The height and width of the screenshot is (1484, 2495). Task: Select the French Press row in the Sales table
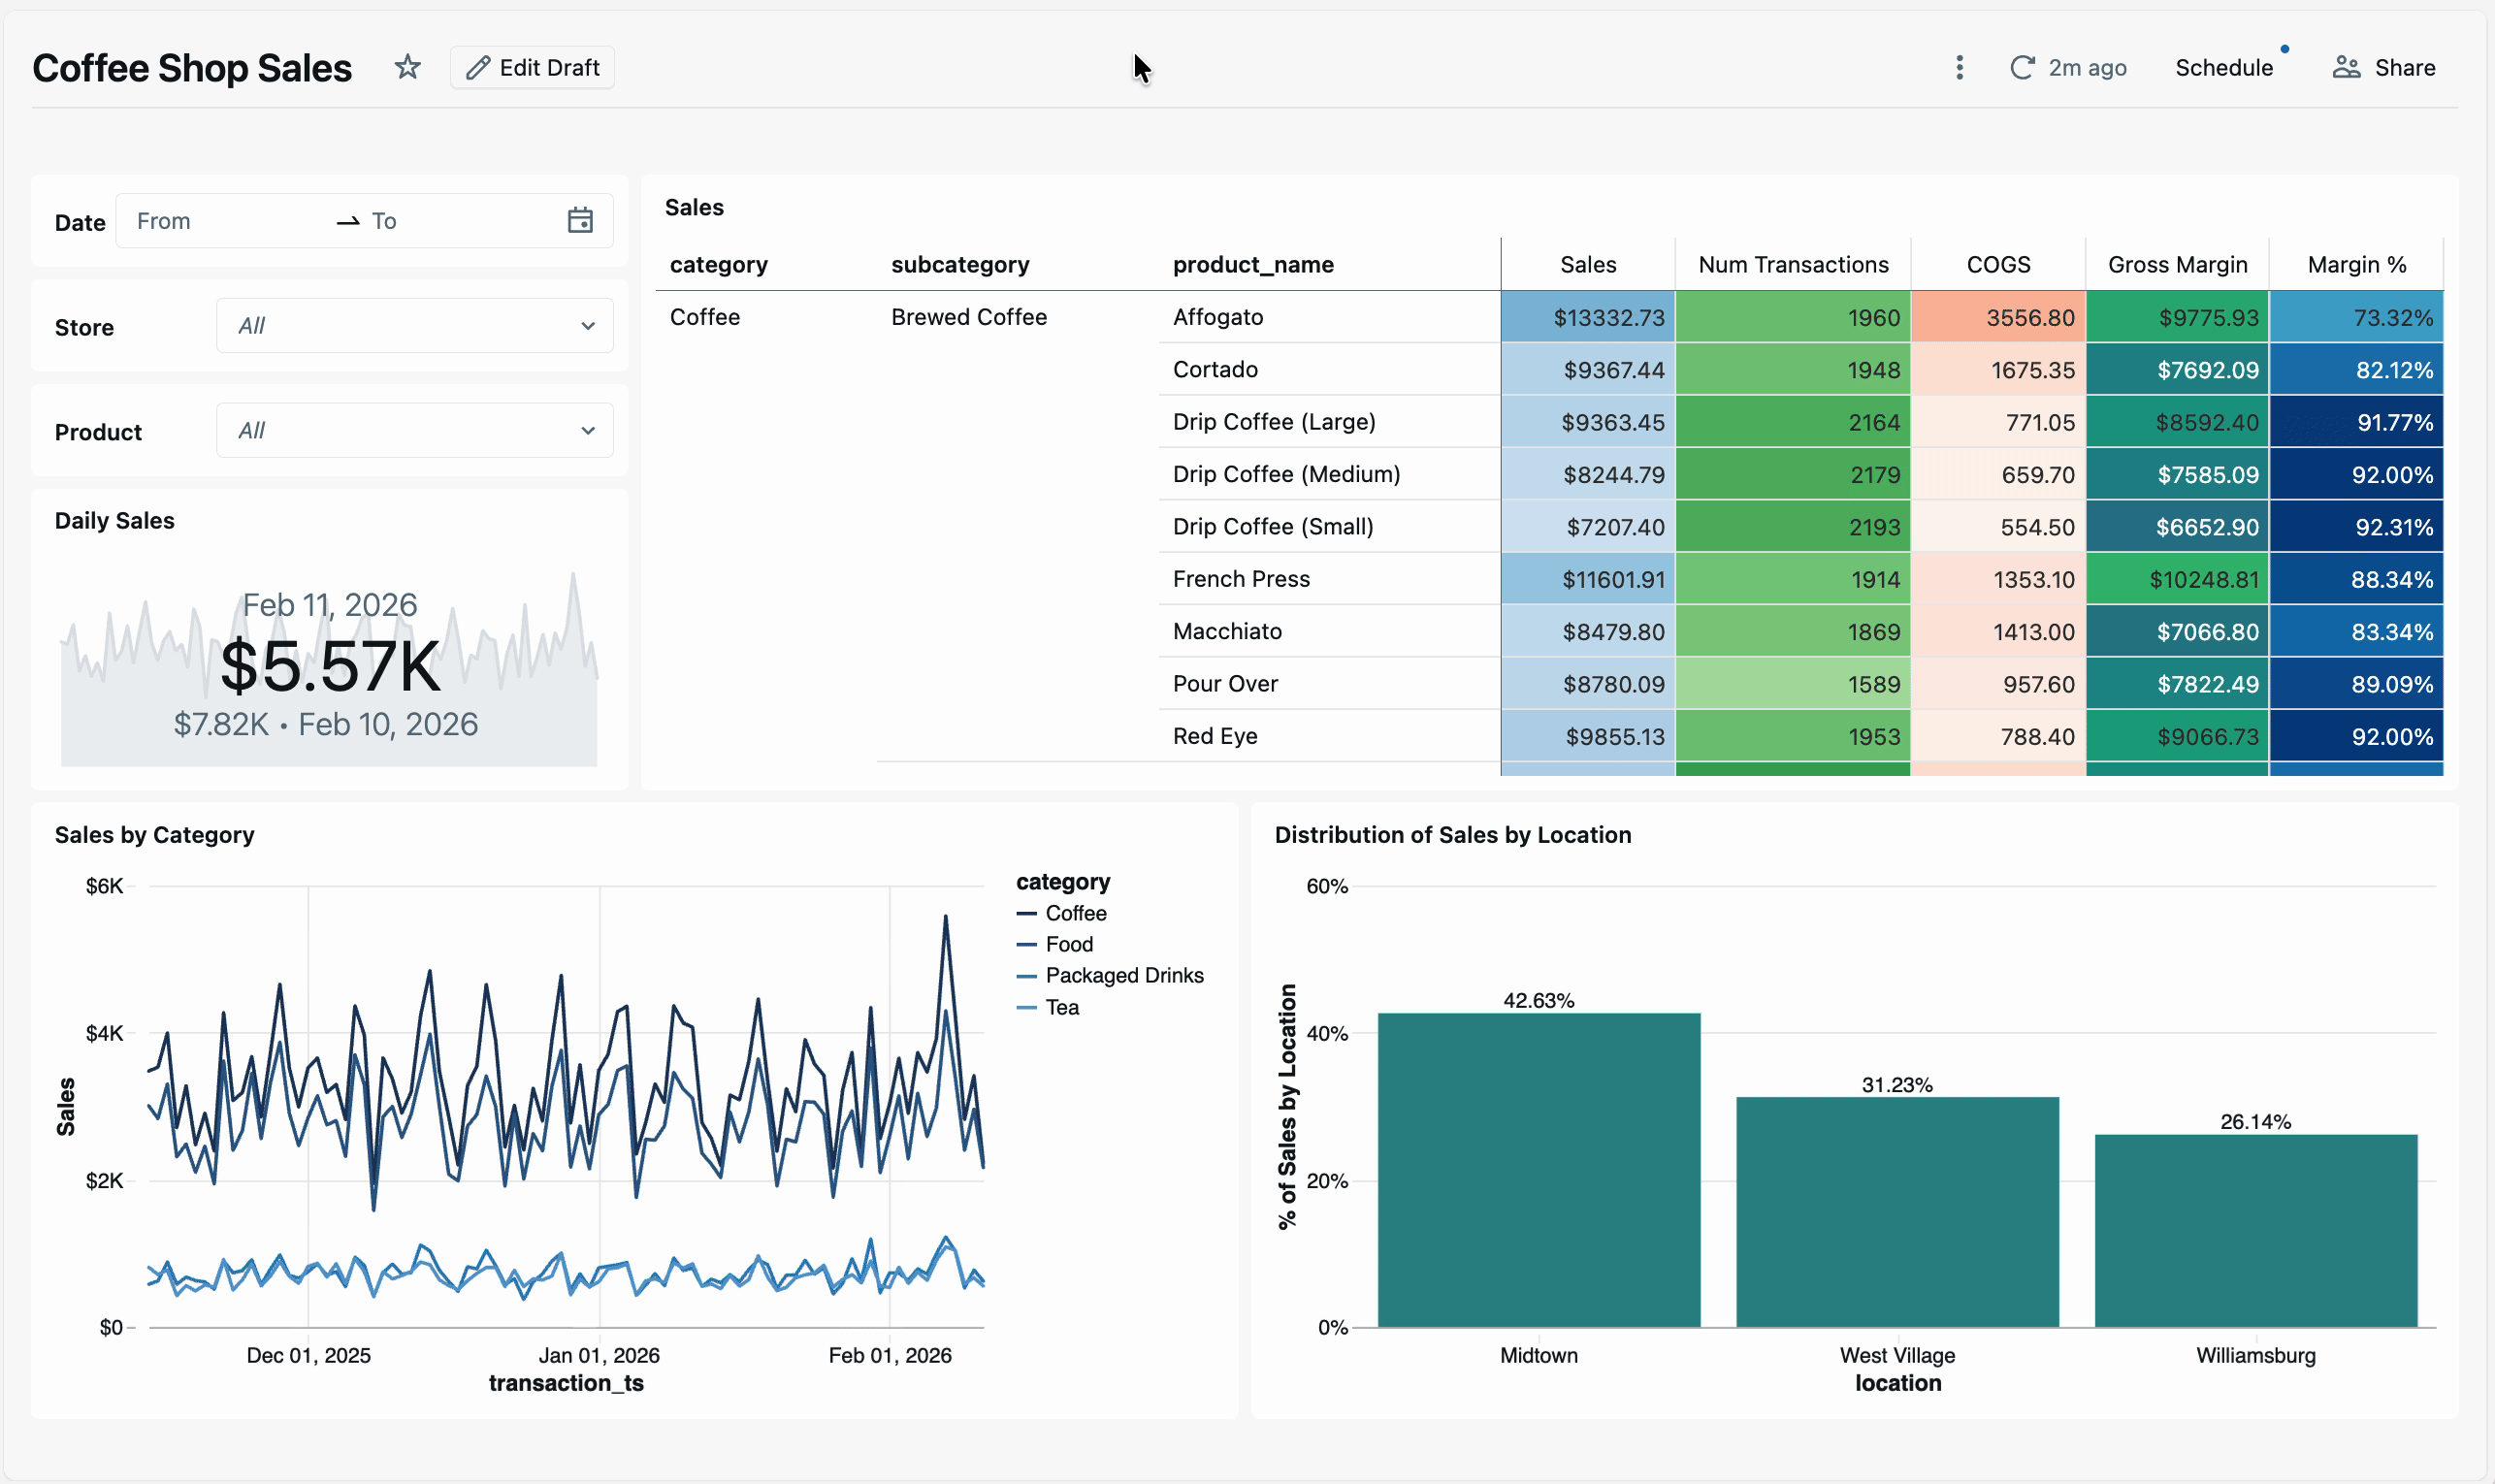(1240, 578)
